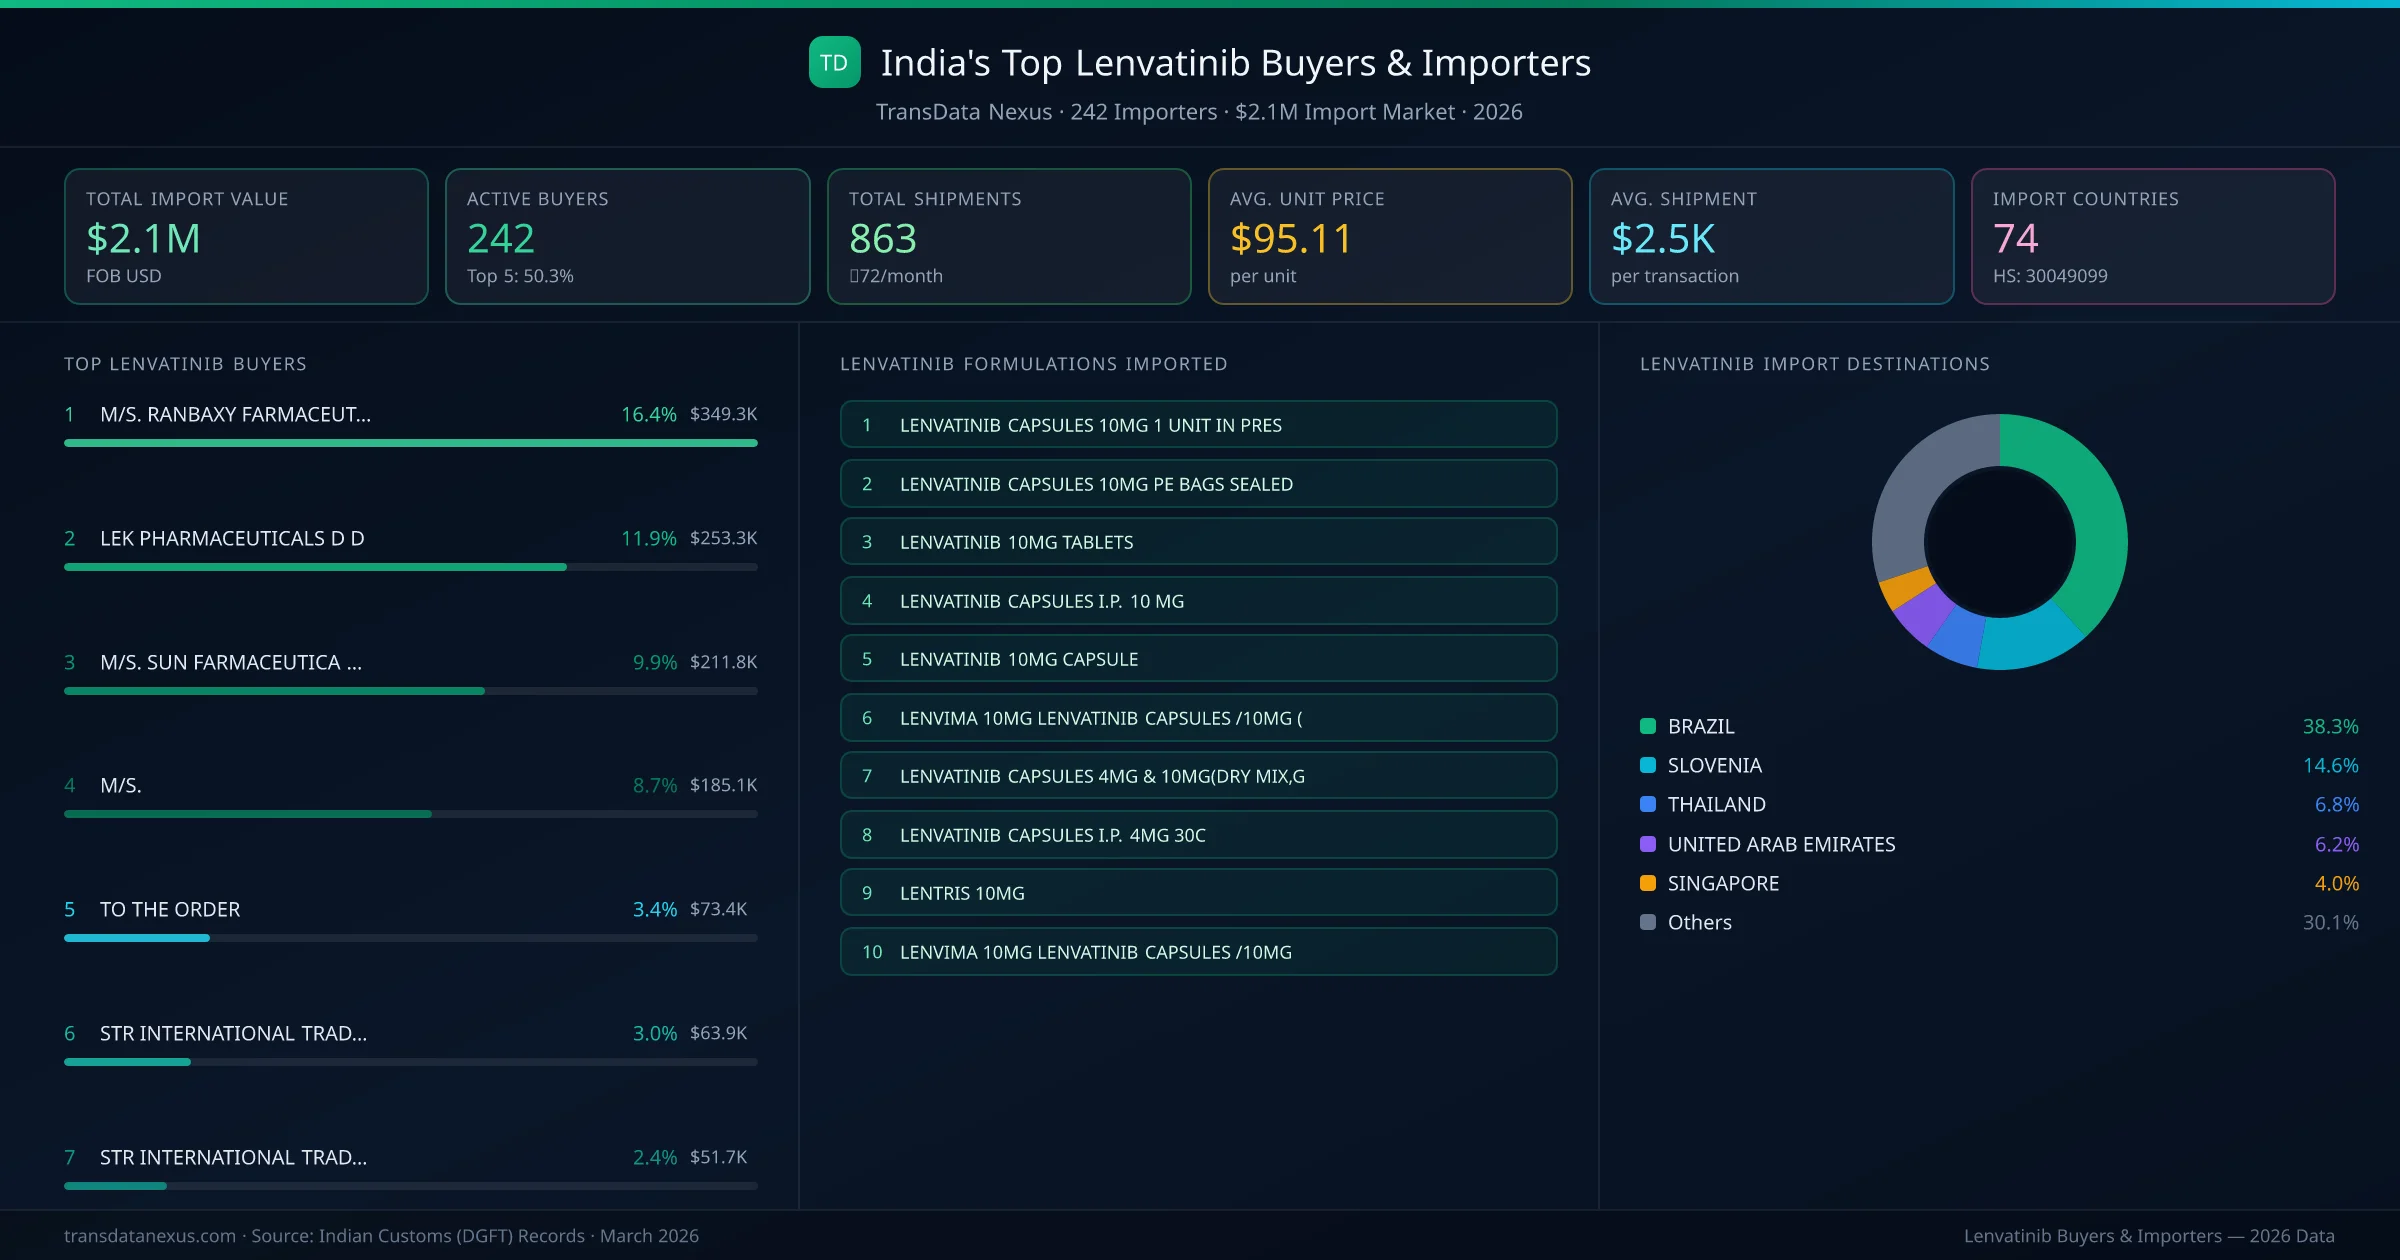Select the HS: 30049099 code text
Viewport: 2400px width, 1260px height.
(x=2050, y=276)
